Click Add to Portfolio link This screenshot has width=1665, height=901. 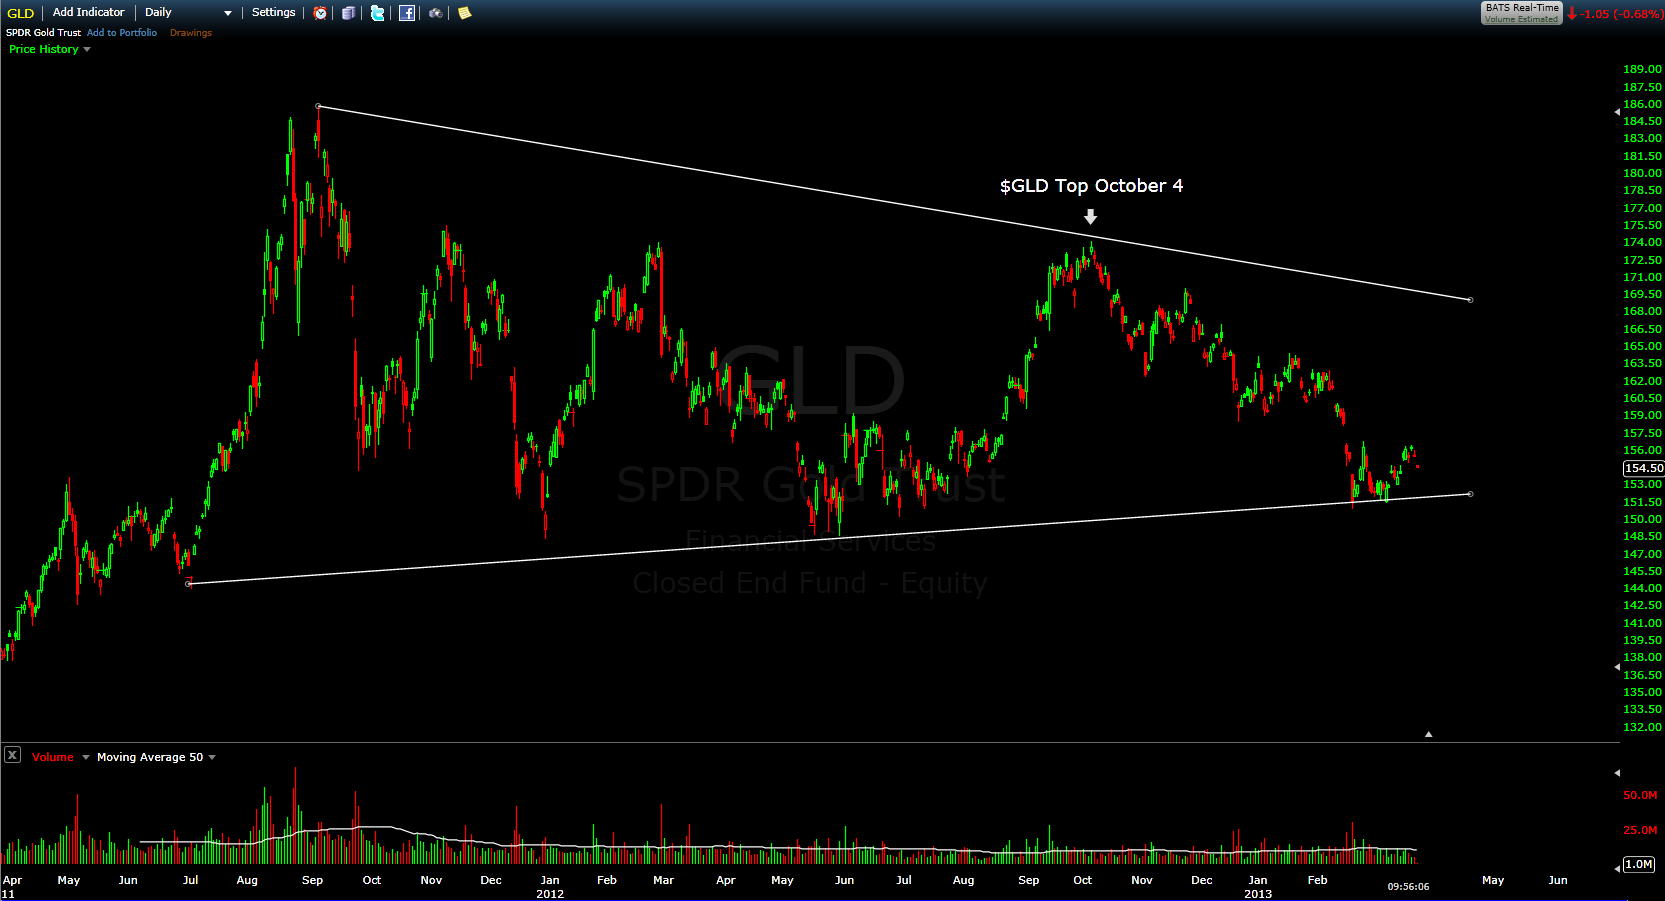122,33
